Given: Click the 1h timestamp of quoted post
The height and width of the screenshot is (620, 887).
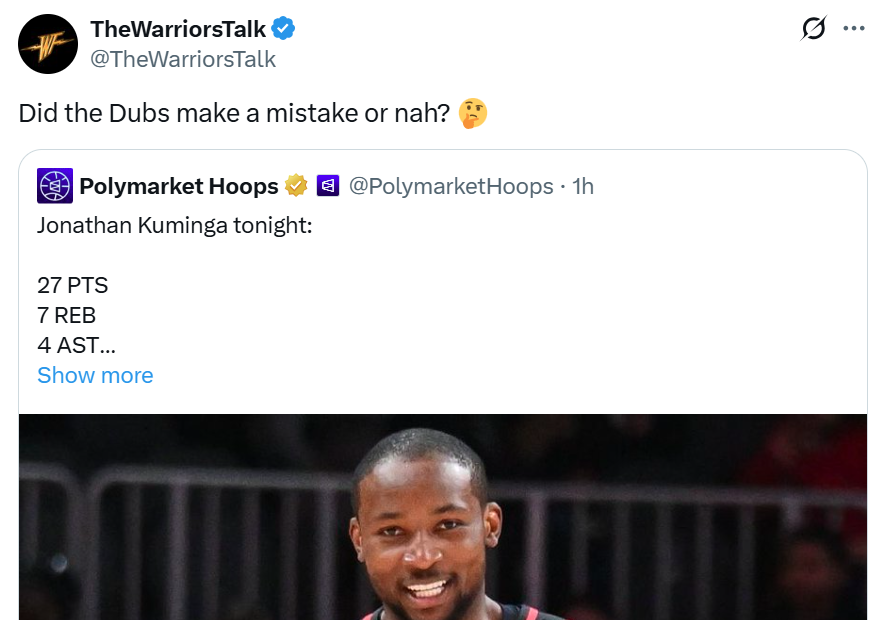Looking at the screenshot, I should click(582, 186).
